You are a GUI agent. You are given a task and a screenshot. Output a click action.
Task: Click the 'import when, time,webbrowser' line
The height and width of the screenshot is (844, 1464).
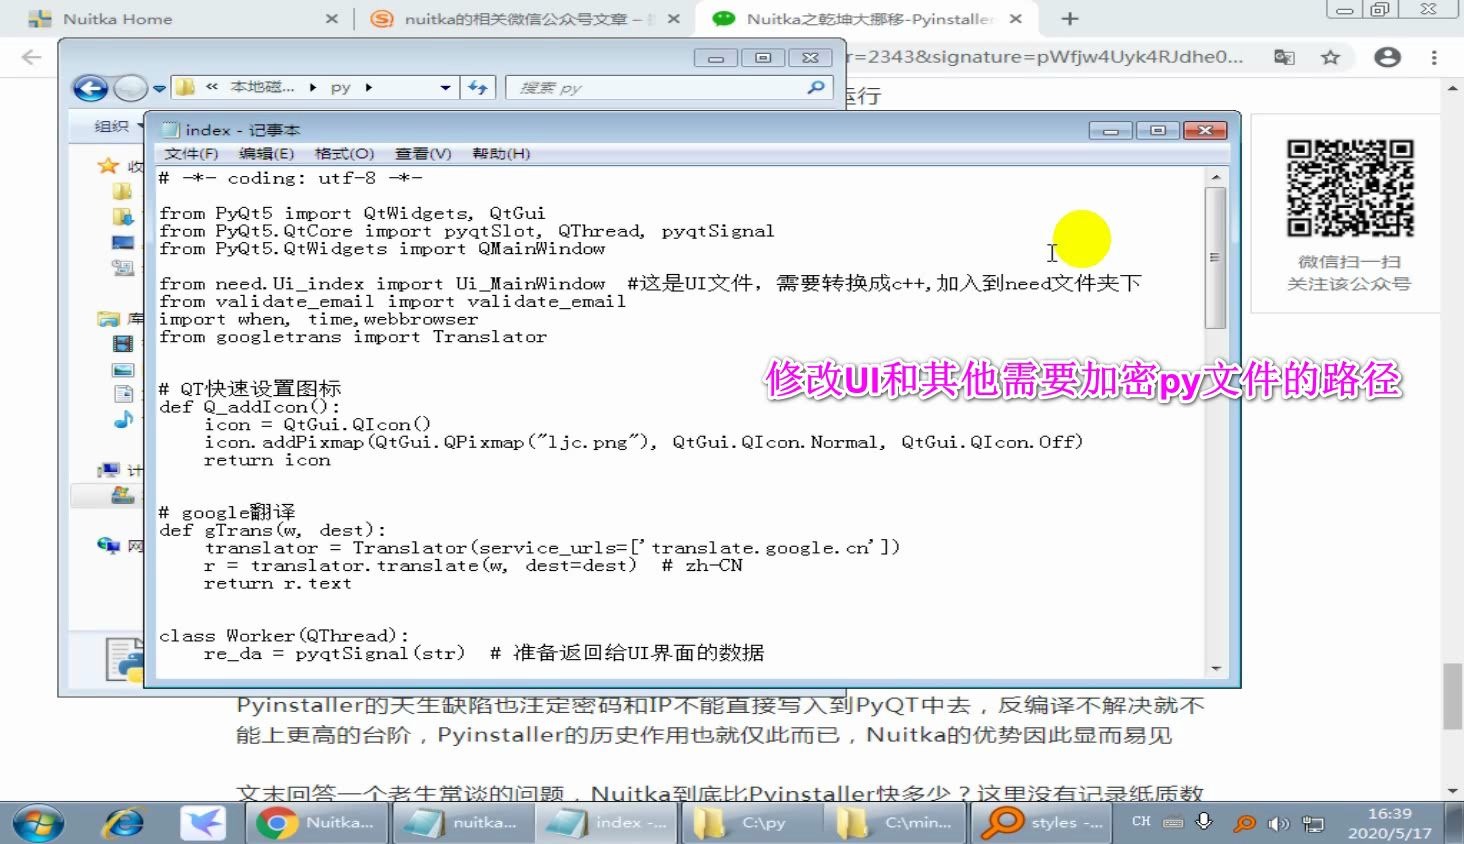click(x=319, y=320)
